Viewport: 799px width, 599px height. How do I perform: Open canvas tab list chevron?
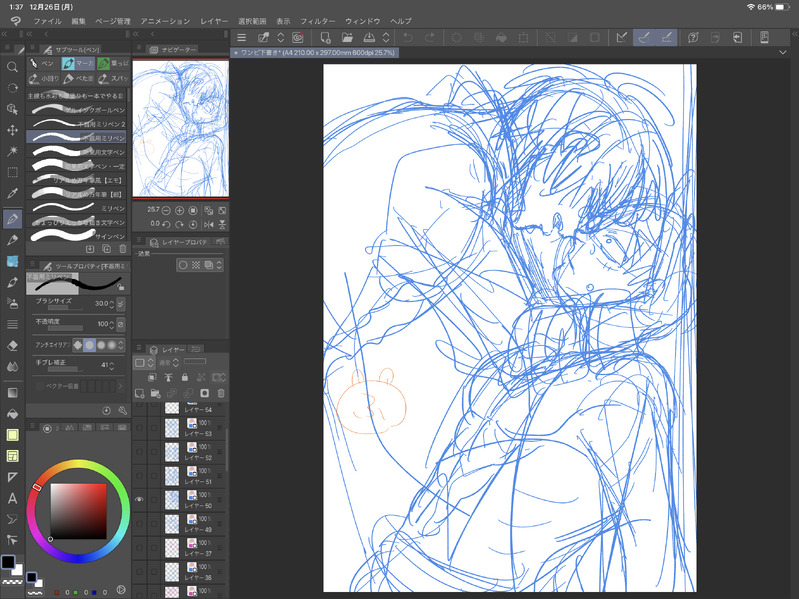click(x=783, y=52)
